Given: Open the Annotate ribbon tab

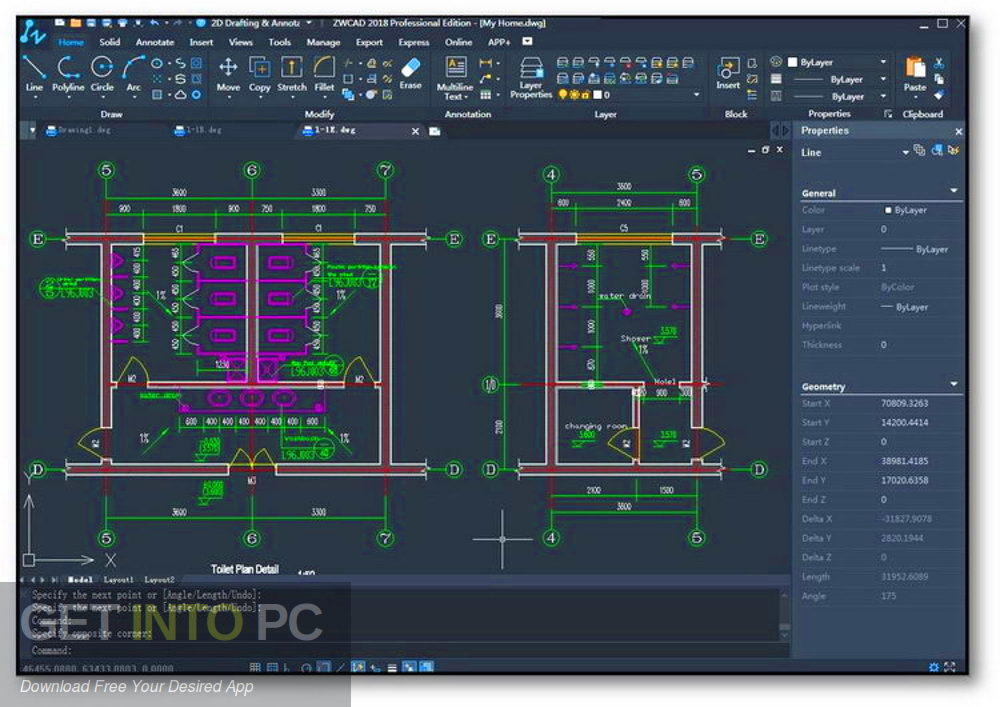Looking at the screenshot, I should (155, 42).
